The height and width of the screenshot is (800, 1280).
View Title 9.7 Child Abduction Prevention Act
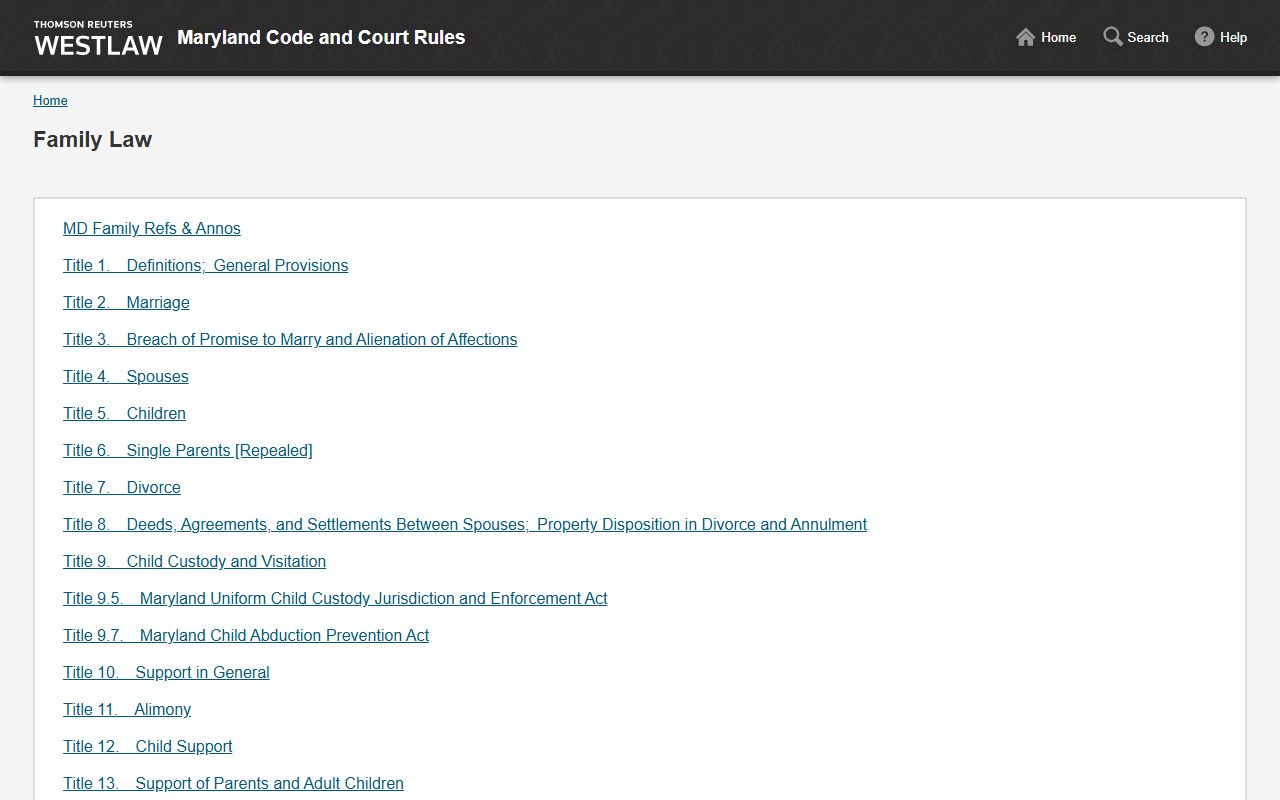pos(246,636)
